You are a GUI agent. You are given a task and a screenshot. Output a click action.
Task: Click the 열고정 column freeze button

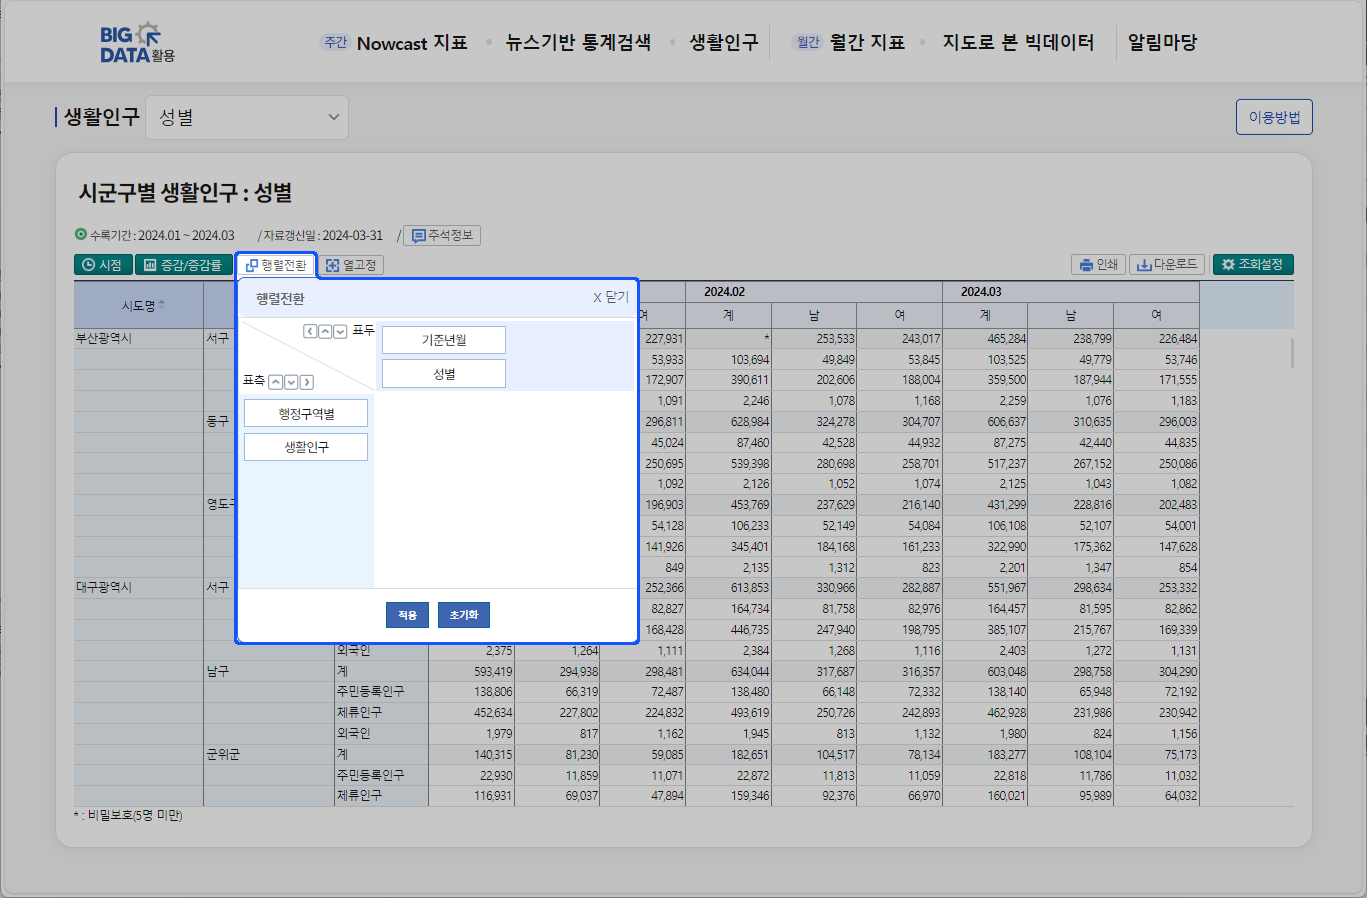coord(351,265)
